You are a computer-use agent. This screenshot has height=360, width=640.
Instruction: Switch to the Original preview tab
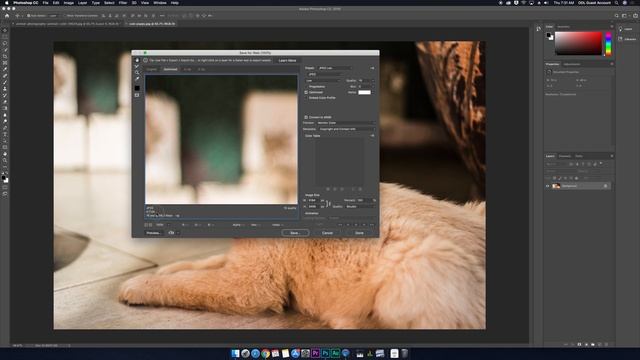point(152,69)
